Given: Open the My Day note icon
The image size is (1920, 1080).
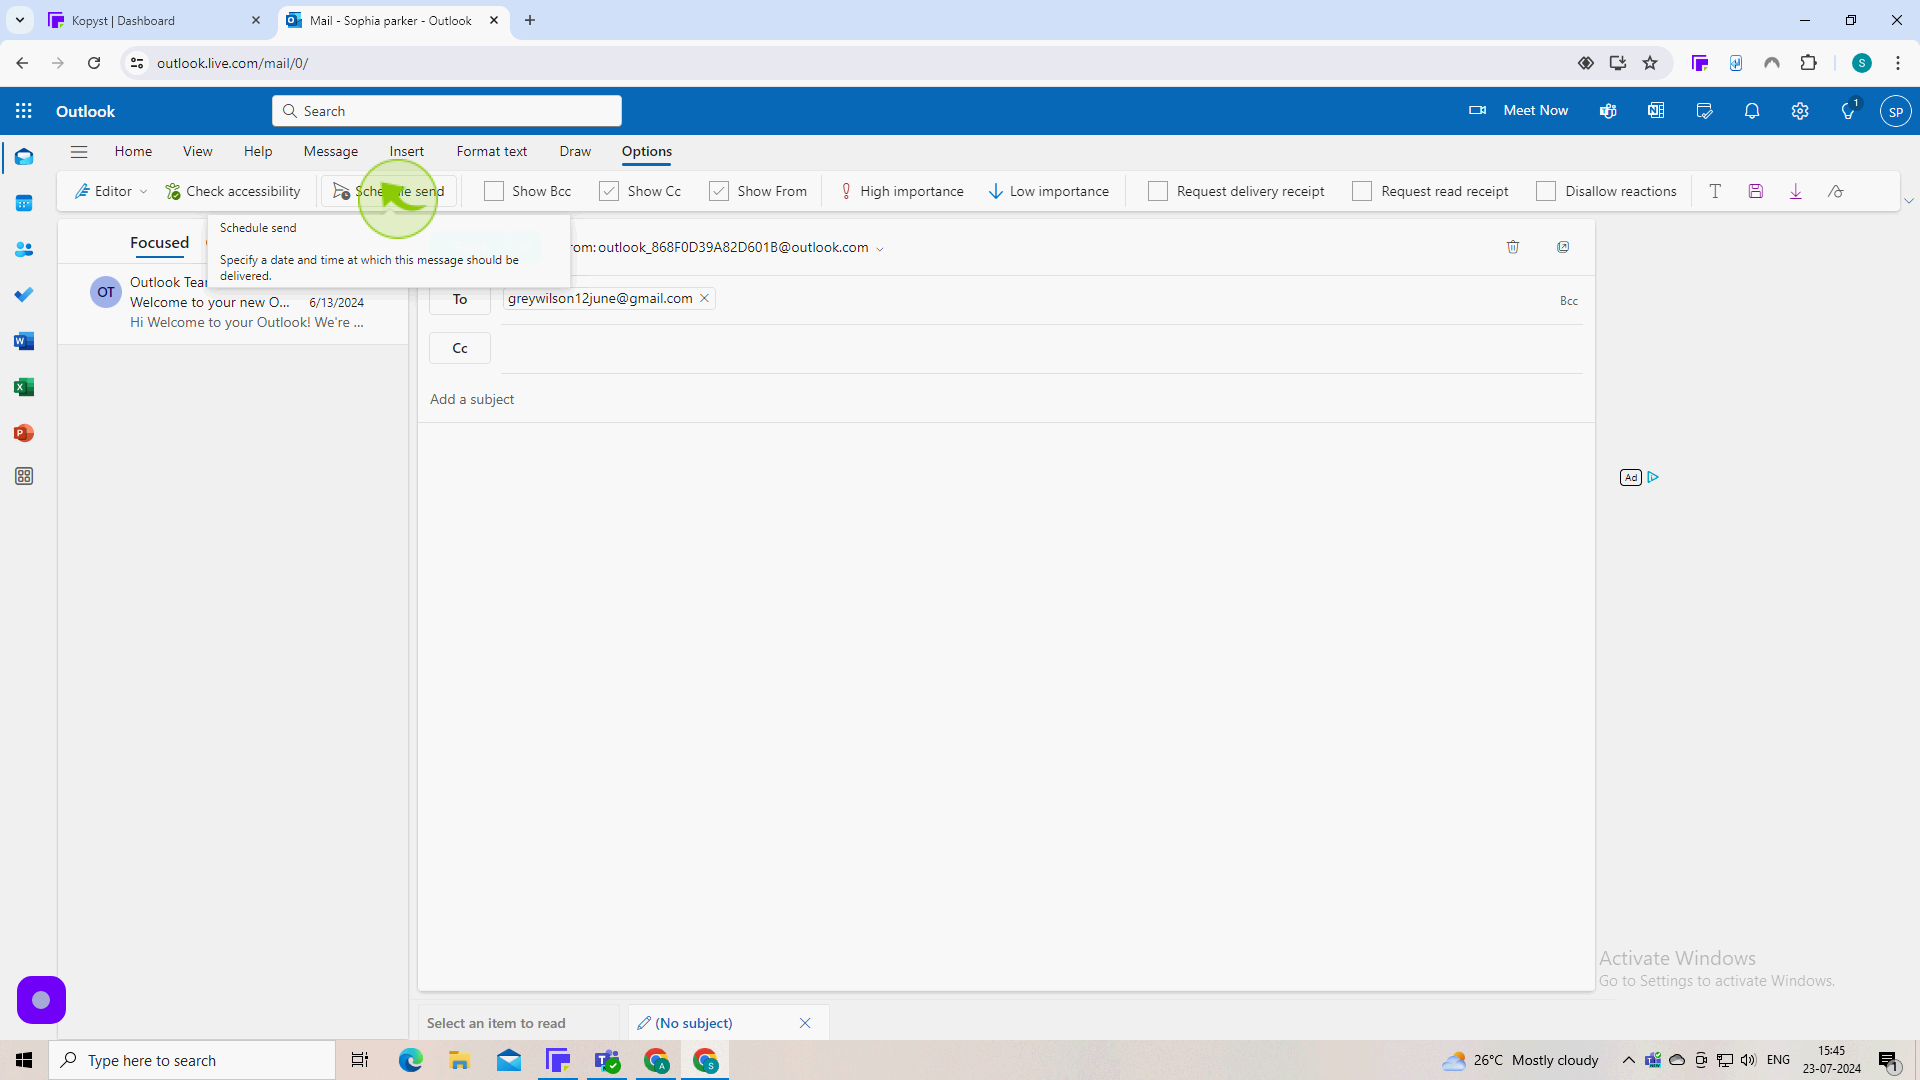Looking at the screenshot, I should click(x=1704, y=111).
